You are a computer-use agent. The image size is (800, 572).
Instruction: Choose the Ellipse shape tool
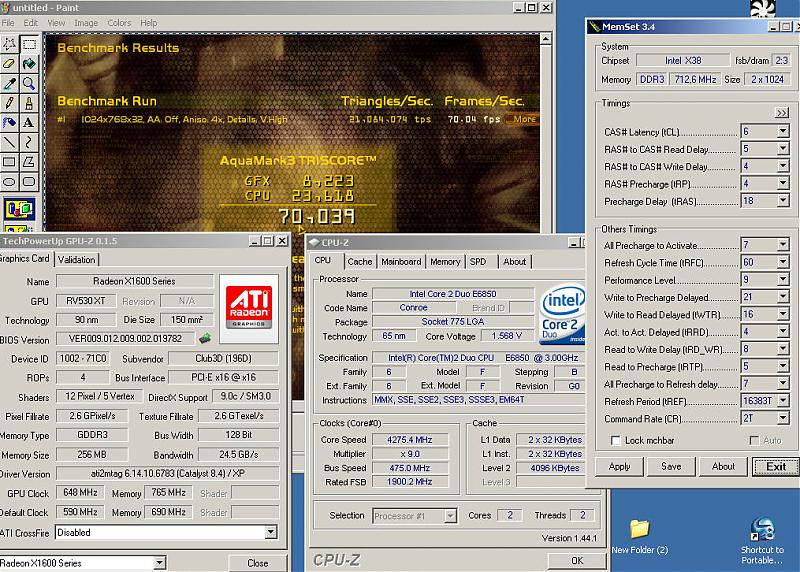pyautogui.click(x=9, y=182)
